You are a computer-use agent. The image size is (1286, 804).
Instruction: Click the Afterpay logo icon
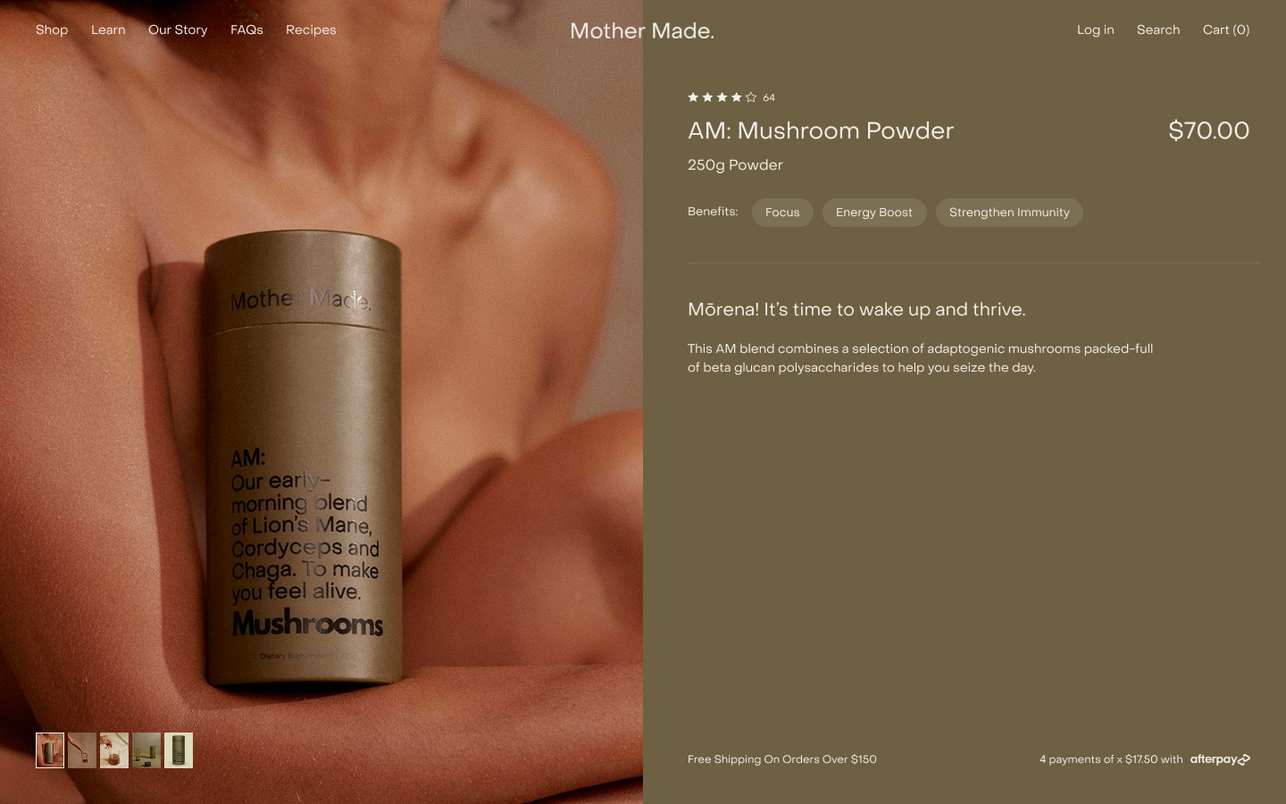(x=1220, y=760)
